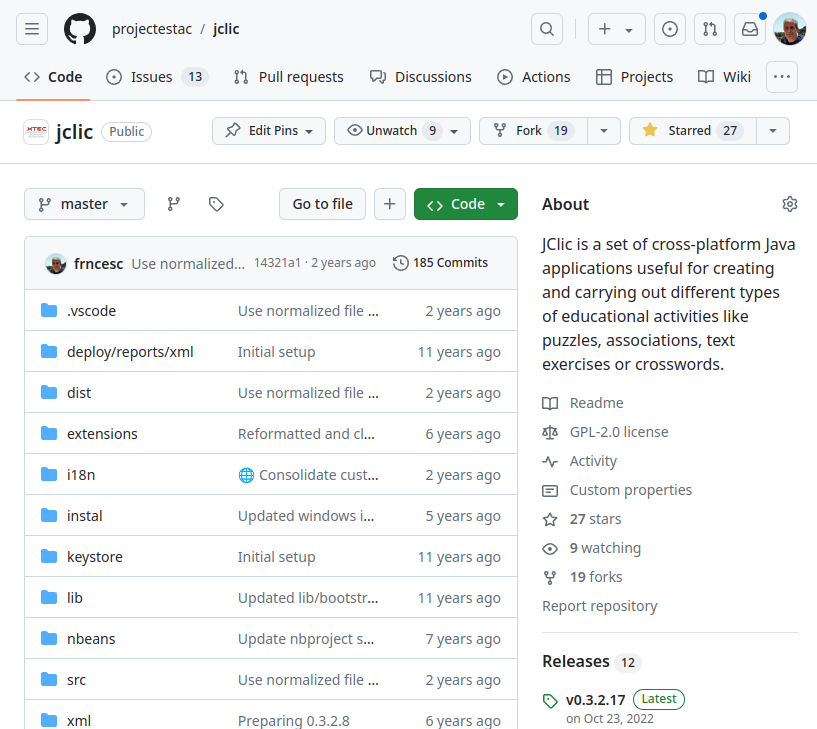The height and width of the screenshot is (729, 817).
Task: Open the 'Consolidate cust...' commit message
Action: (318, 475)
